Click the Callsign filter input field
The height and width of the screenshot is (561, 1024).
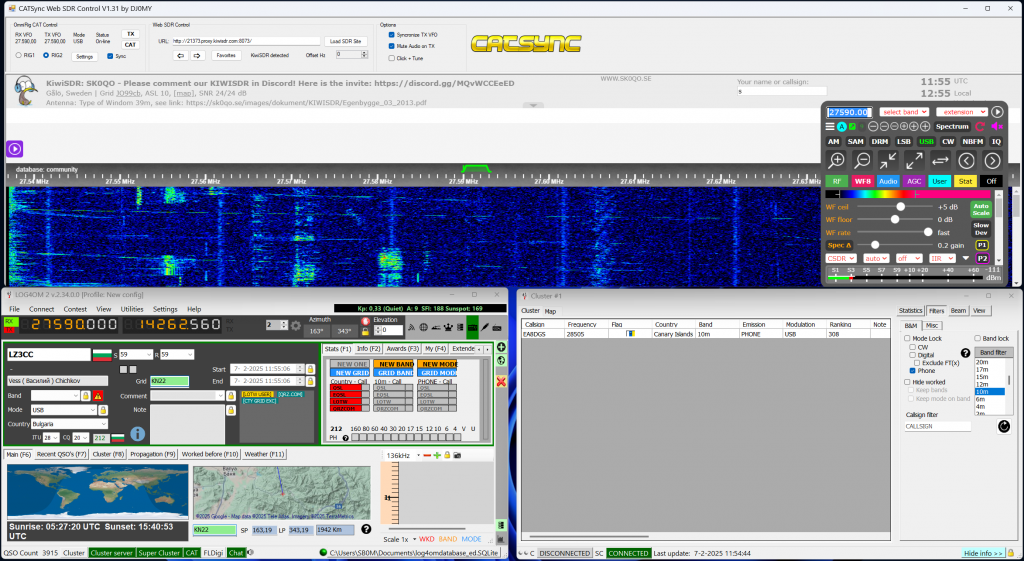(937, 426)
